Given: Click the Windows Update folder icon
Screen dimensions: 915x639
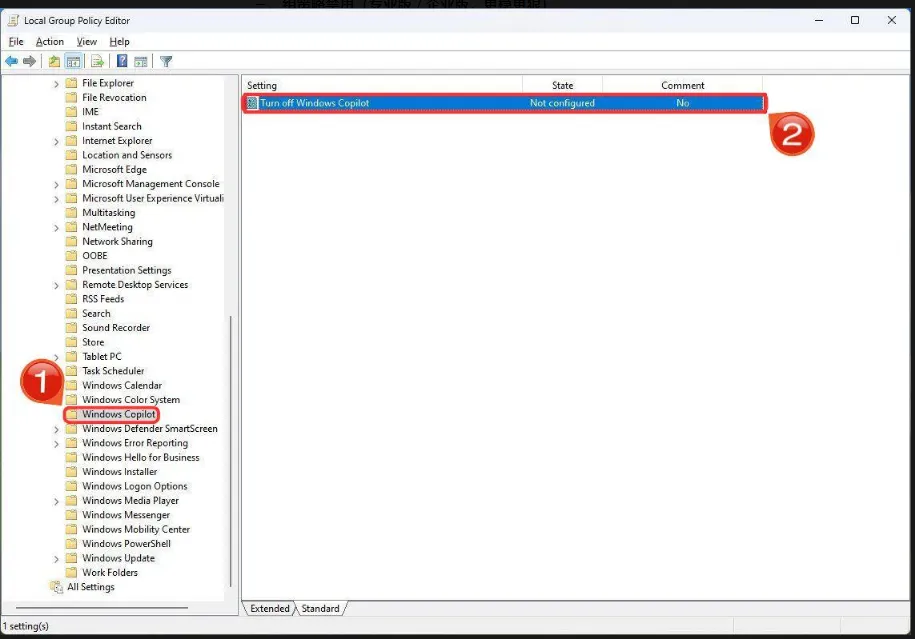Looking at the screenshot, I should pos(71,558).
